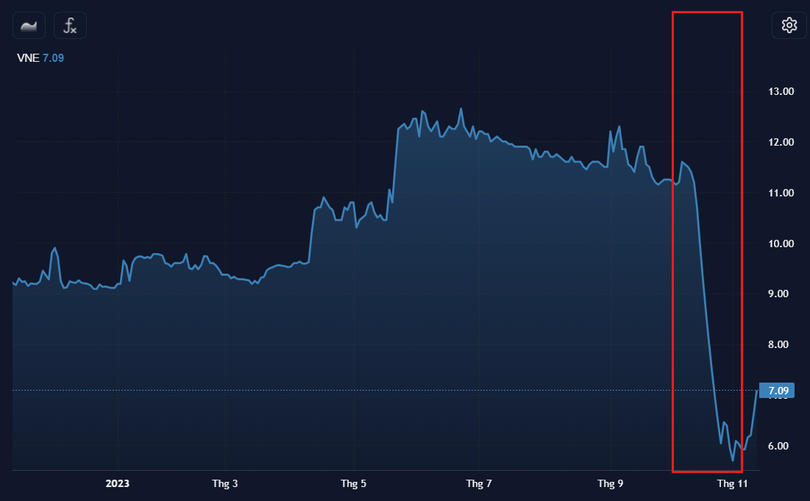Click the top edge of red highlight rectangle
Viewport: 810px width, 501px height.
point(707,13)
